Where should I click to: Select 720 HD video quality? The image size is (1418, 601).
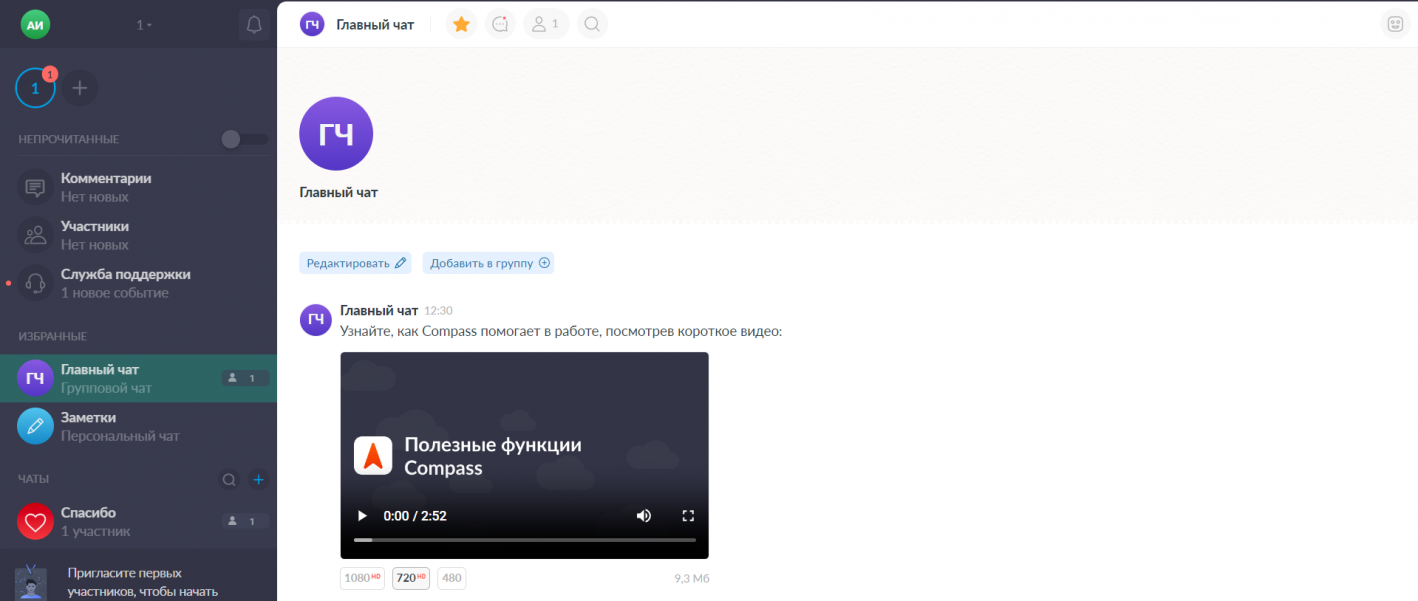411,578
